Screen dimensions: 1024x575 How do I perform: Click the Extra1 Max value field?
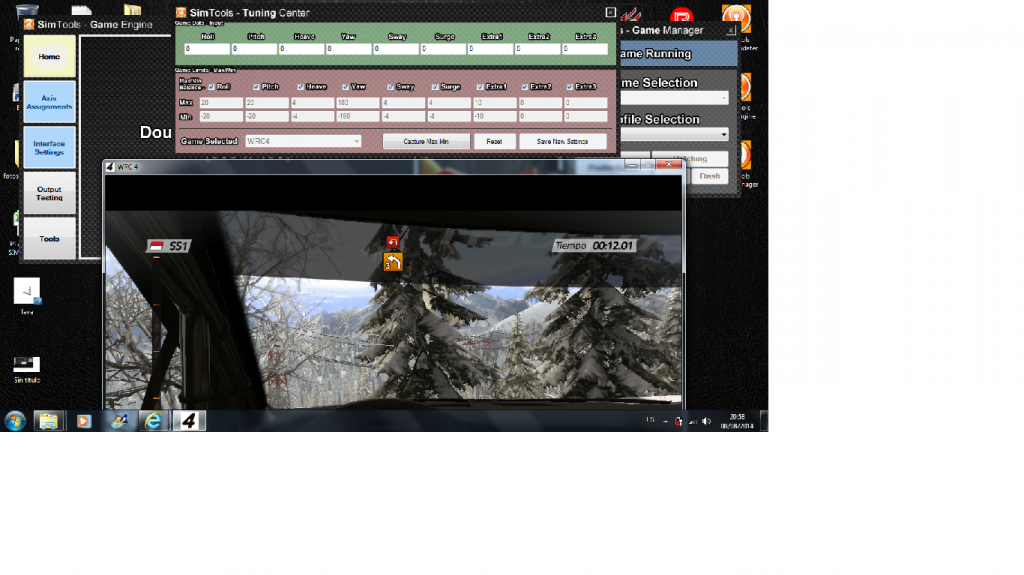[x=494, y=103]
